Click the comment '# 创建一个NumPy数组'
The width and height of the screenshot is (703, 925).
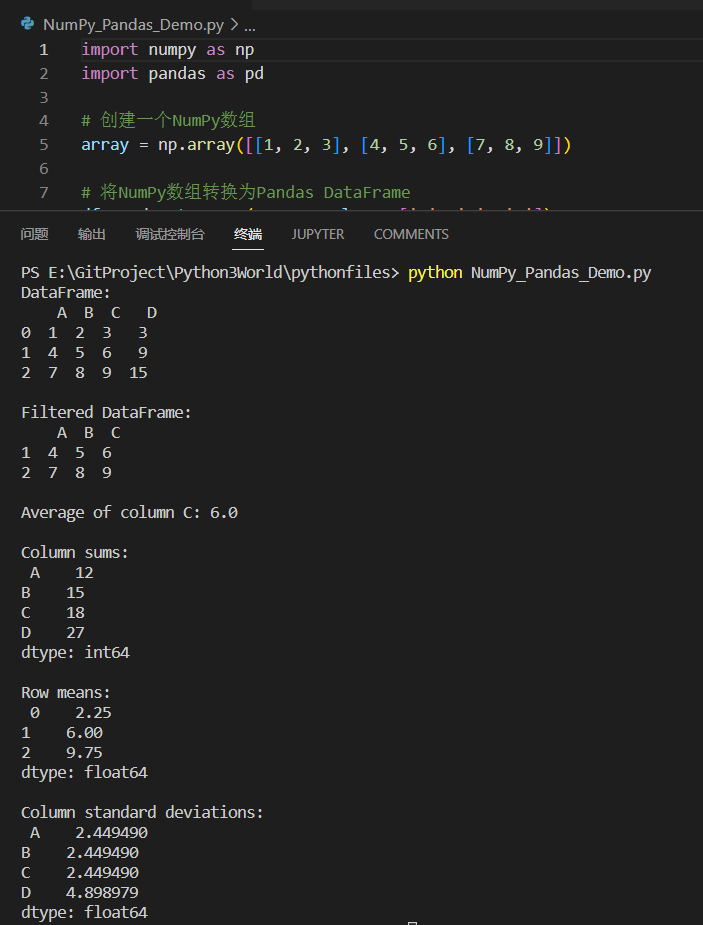click(168, 121)
